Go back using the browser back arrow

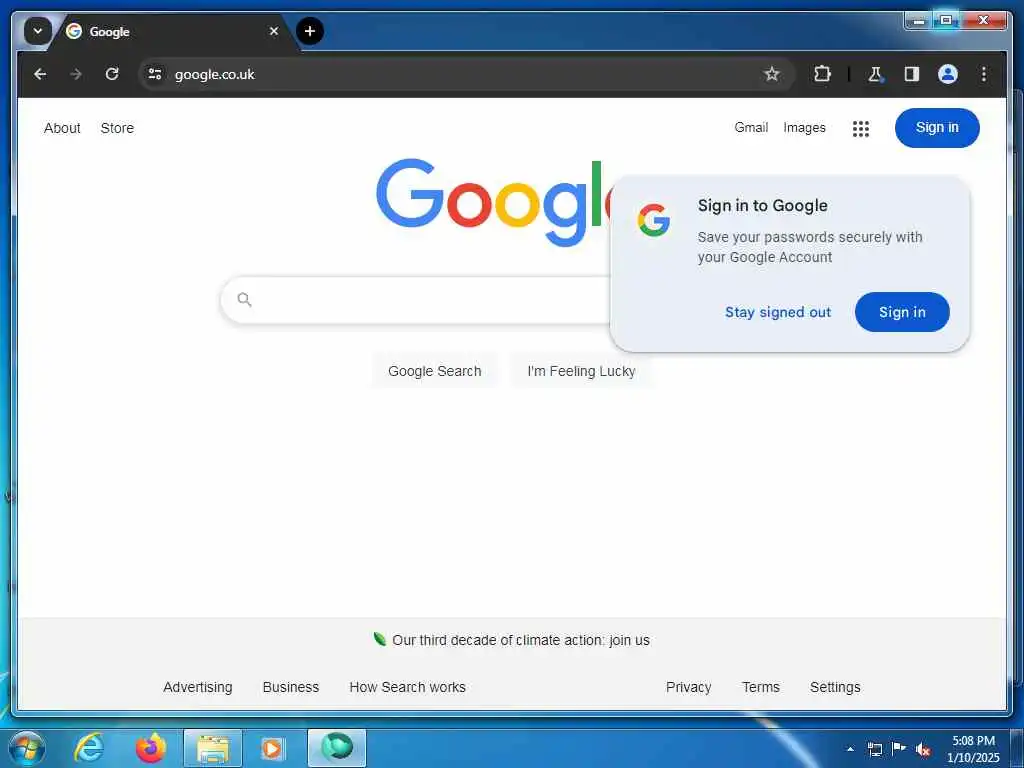40,74
